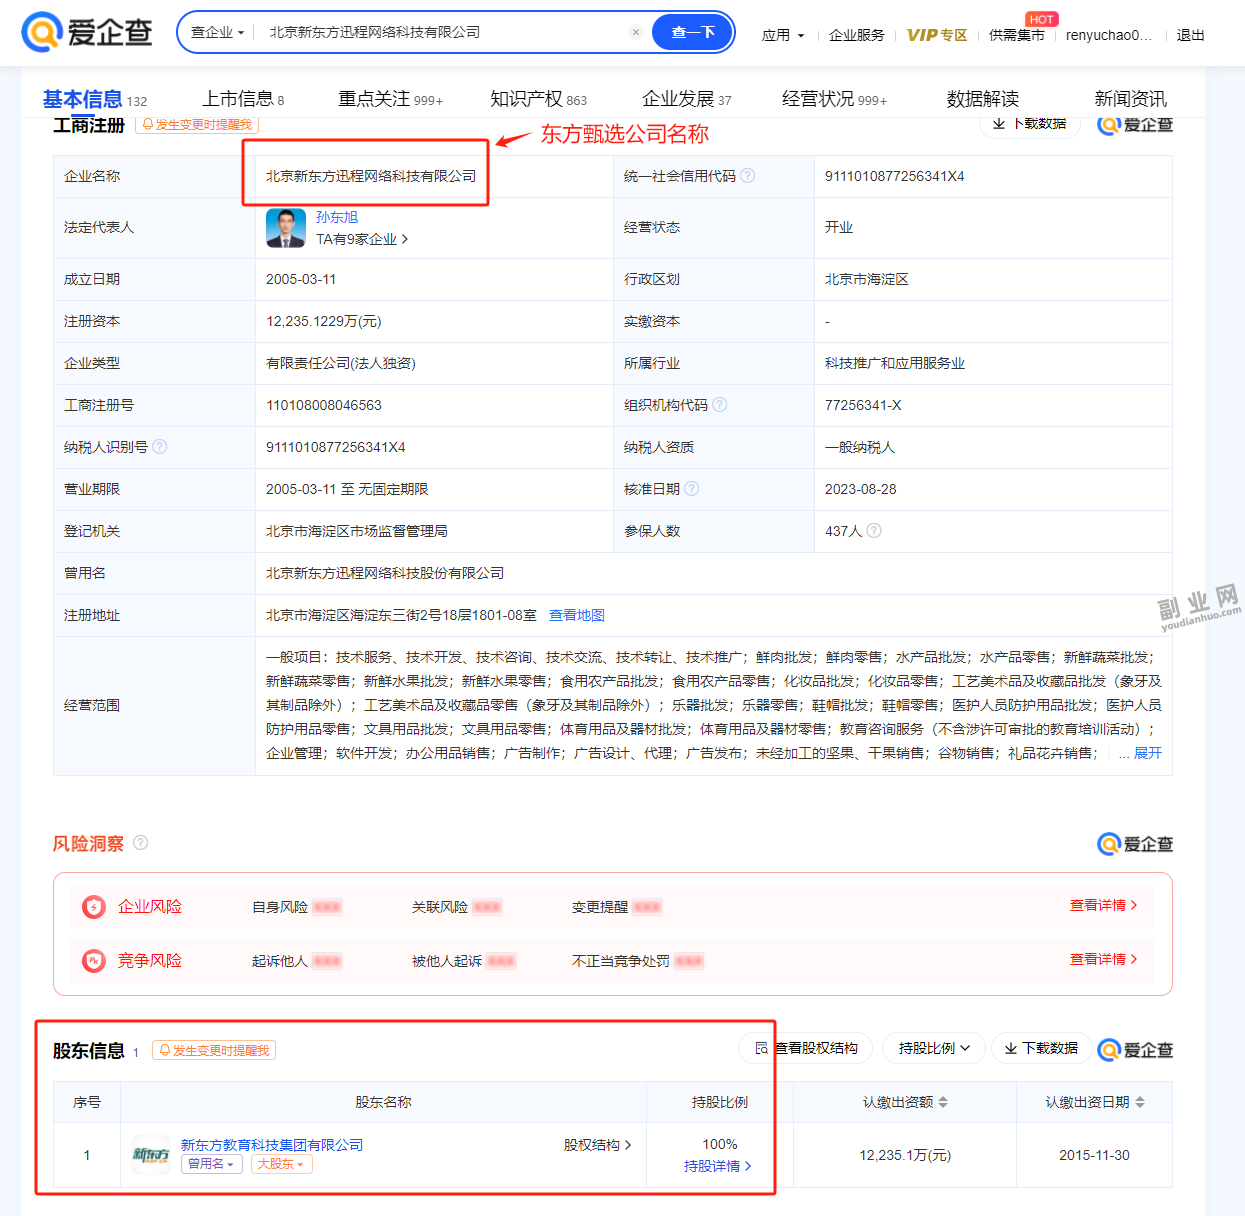The image size is (1245, 1216).
Task: Expand 曾用名 tag under shareholder name
Action: [212, 1164]
